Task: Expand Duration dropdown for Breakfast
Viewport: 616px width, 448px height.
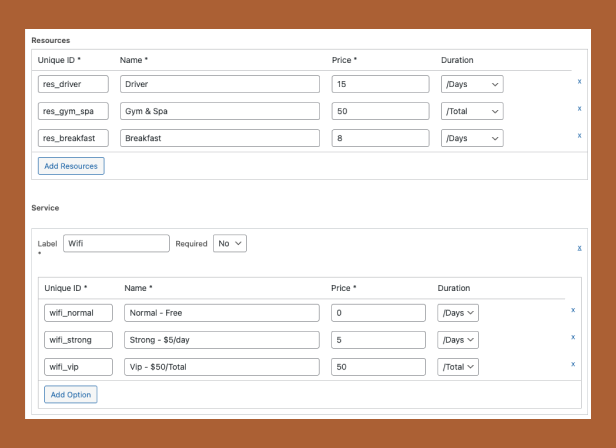Action: 471,138
